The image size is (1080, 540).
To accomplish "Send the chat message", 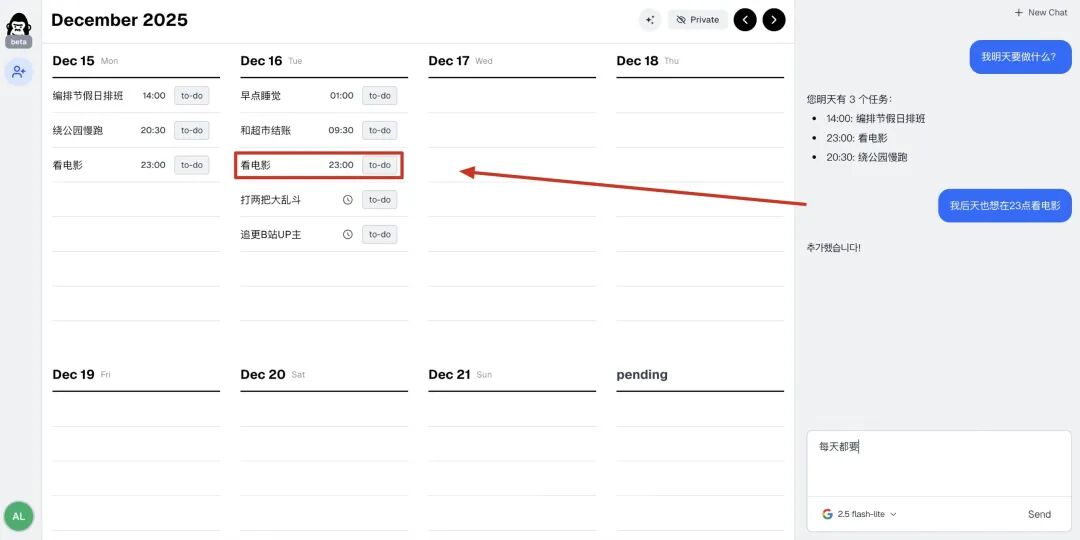I will [x=1039, y=514].
